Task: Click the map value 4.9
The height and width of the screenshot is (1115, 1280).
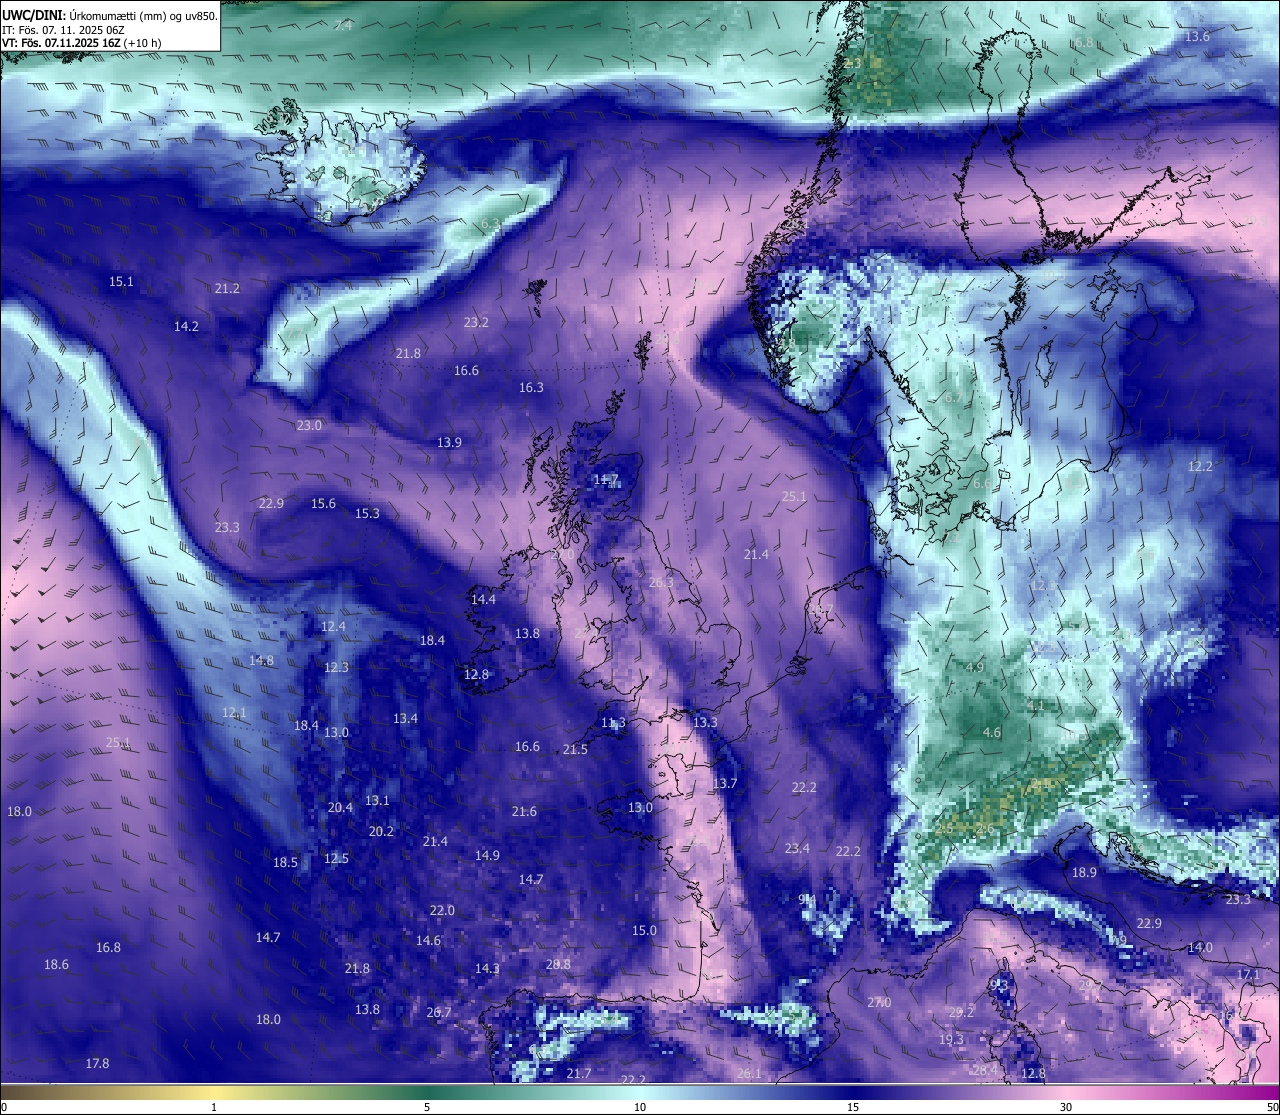Action: pyautogui.click(x=975, y=668)
